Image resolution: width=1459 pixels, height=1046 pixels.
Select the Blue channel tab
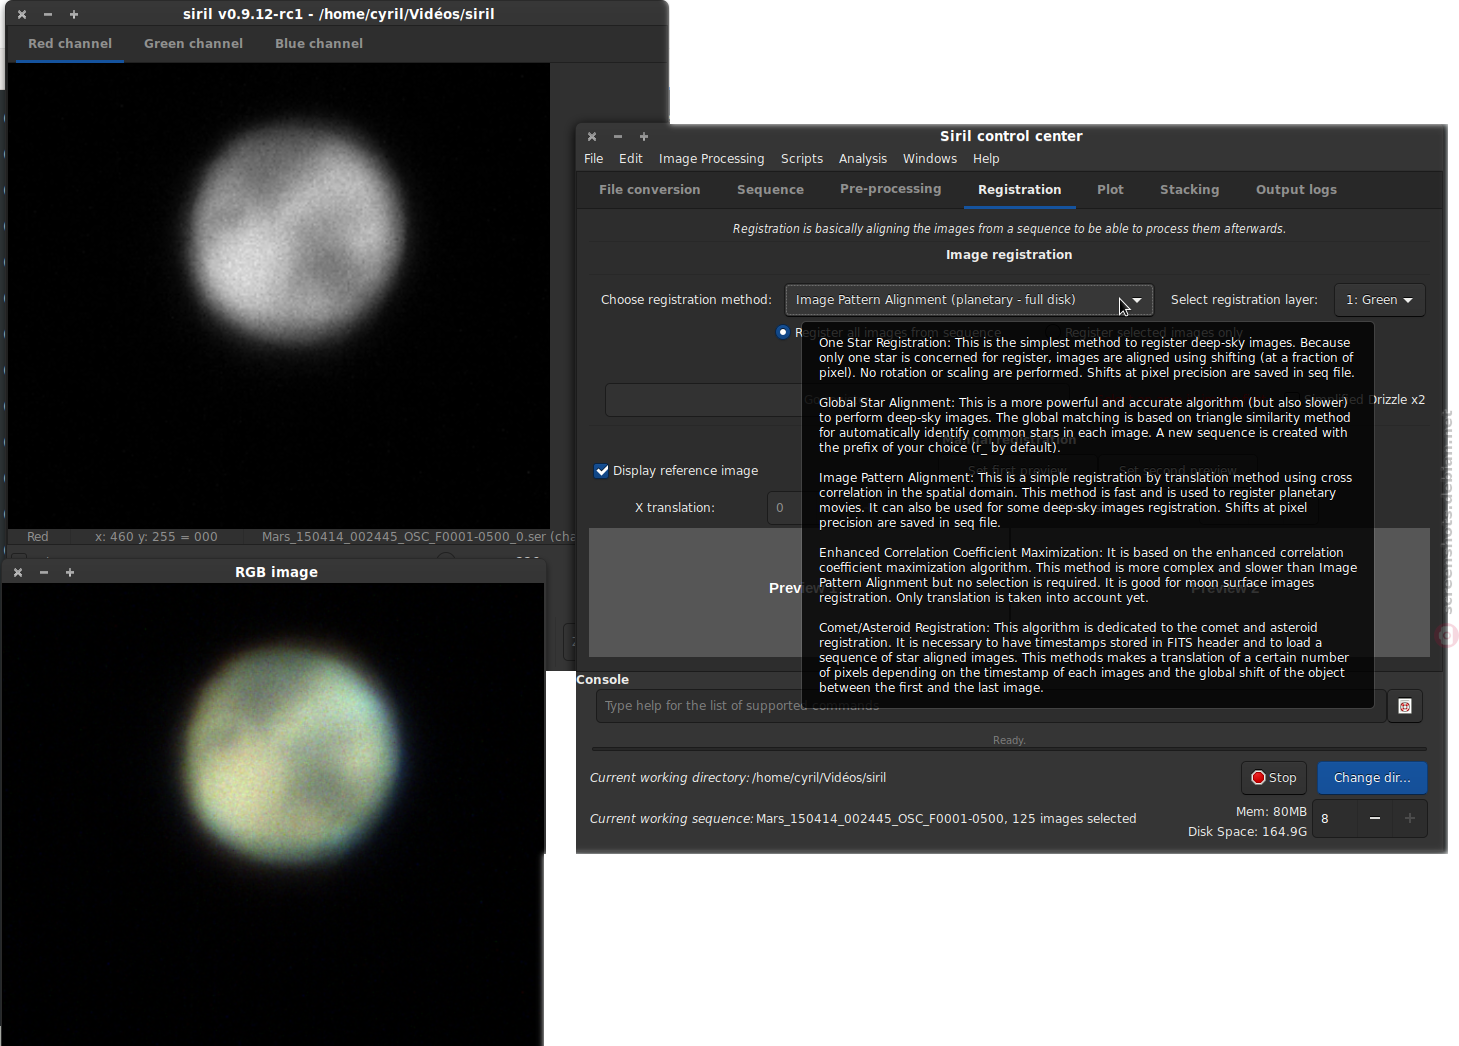(319, 44)
